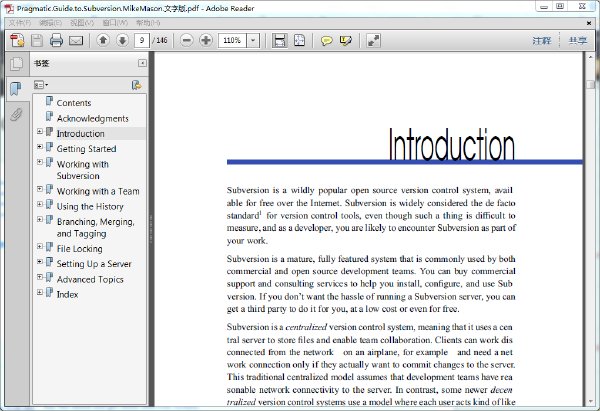
Task: Go to Advanced Topics bookmark label
Action: click(x=90, y=279)
